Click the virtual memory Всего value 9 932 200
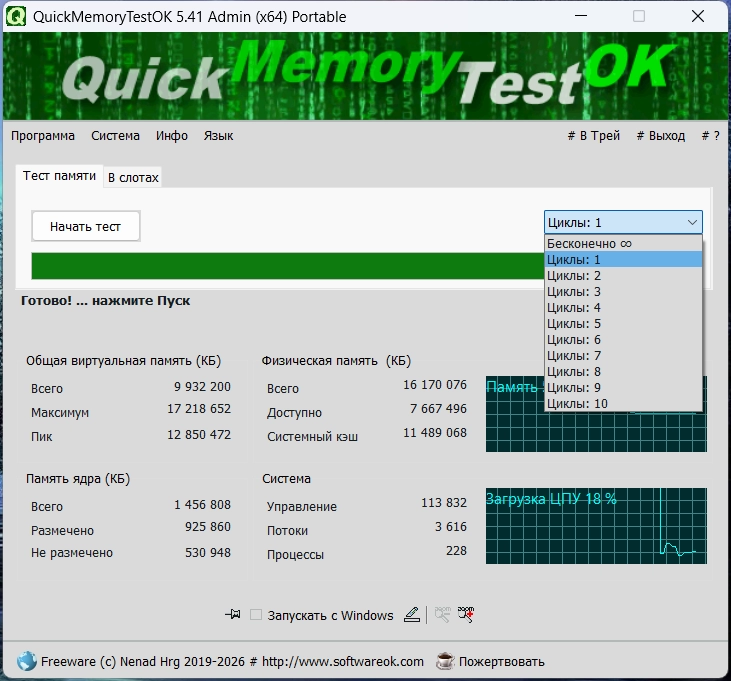The image size is (731, 681). pos(202,386)
